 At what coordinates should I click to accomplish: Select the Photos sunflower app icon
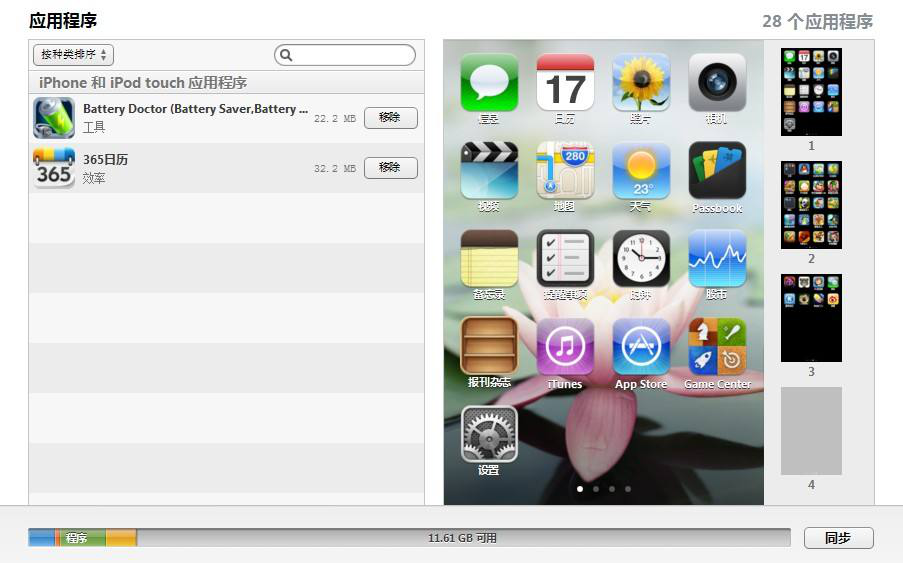click(641, 82)
